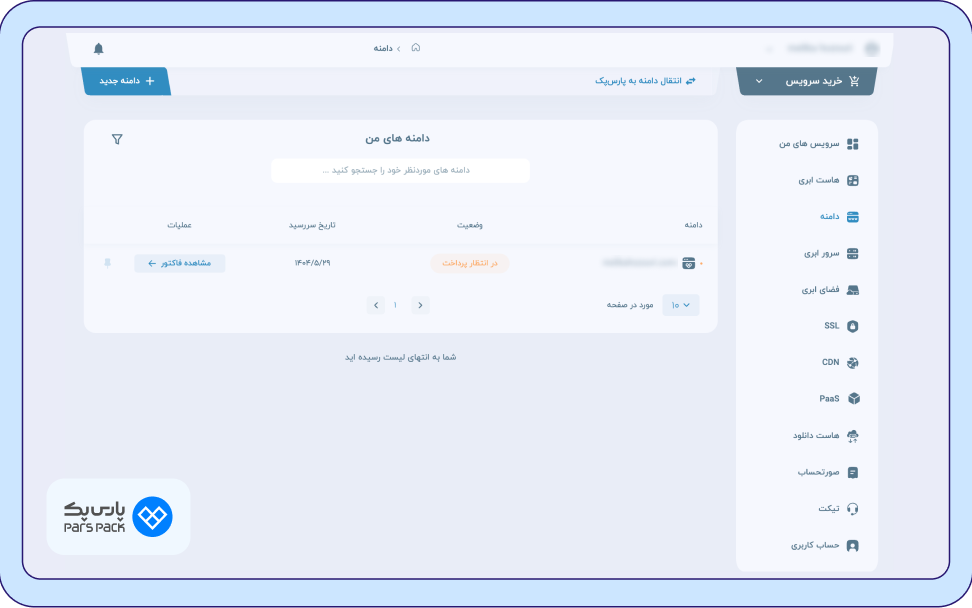Click the دامنه sidebar icon

853,217
